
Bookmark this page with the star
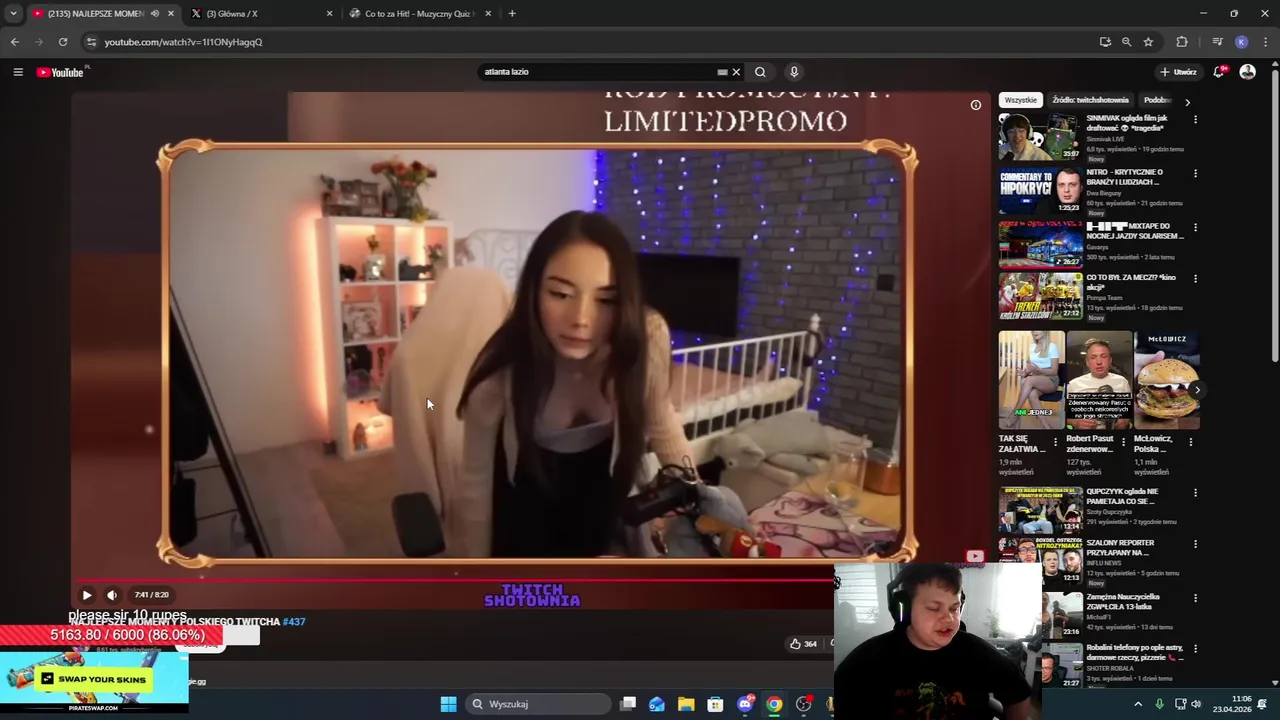pyautogui.click(x=1148, y=42)
